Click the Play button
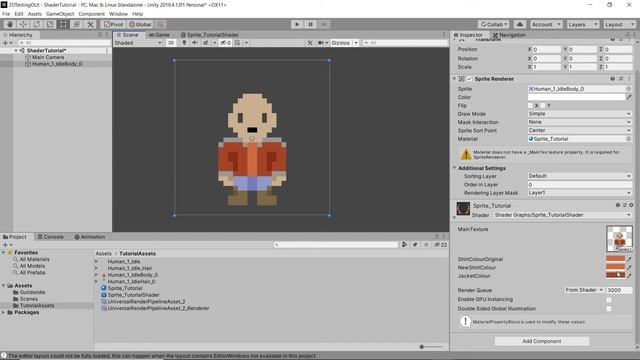This screenshot has height=360, width=640. 297,24
